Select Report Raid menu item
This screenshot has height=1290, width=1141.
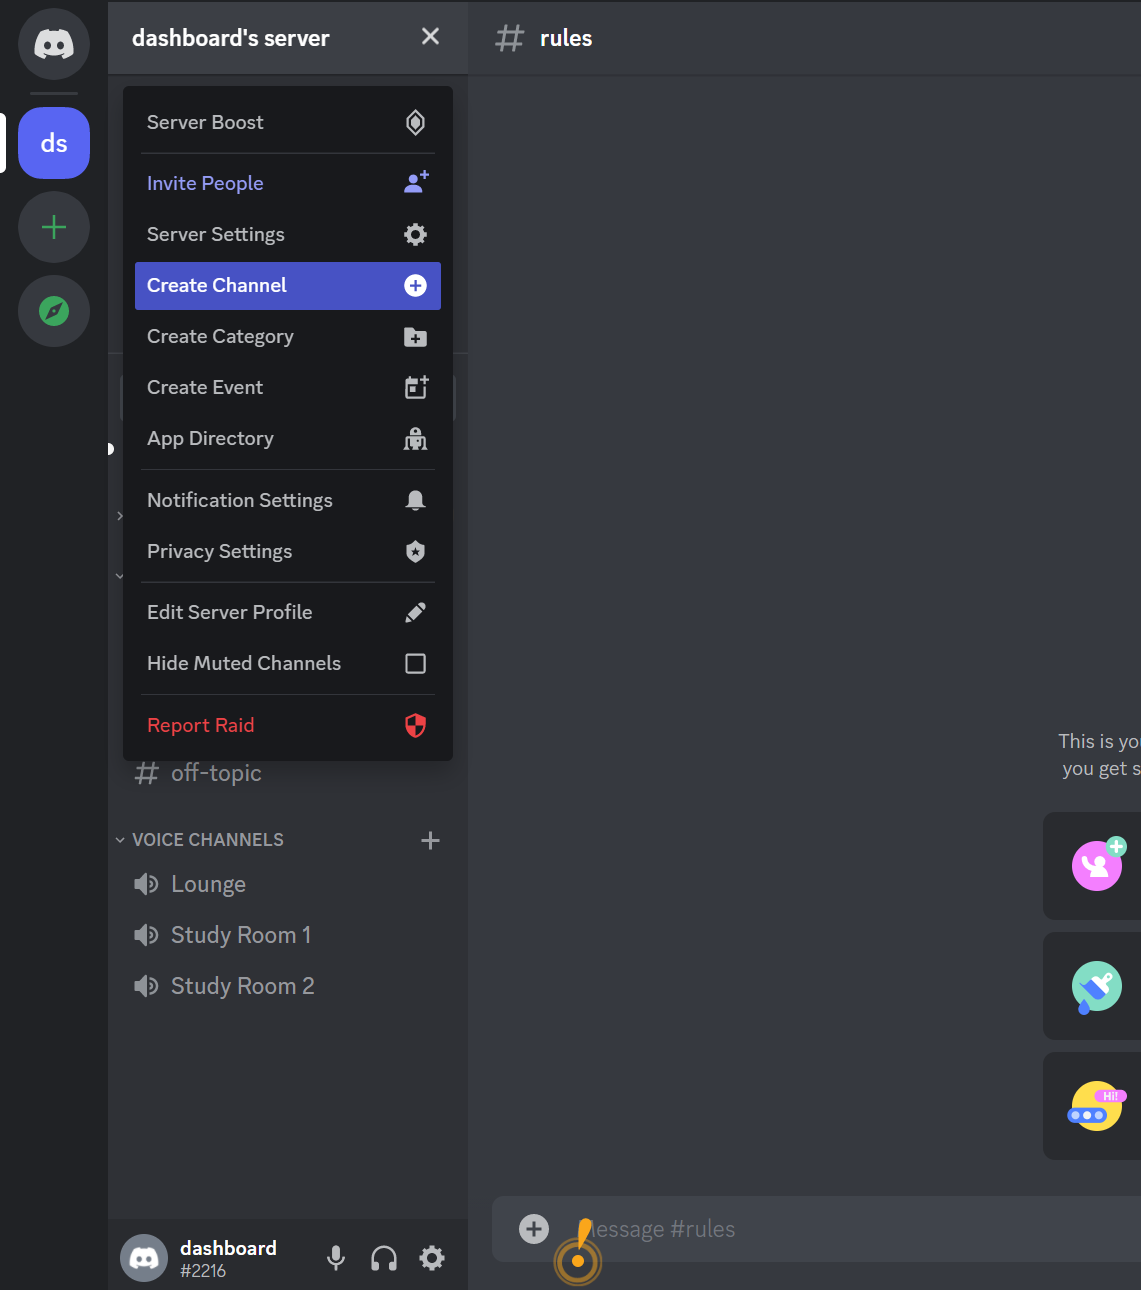[x=288, y=725]
